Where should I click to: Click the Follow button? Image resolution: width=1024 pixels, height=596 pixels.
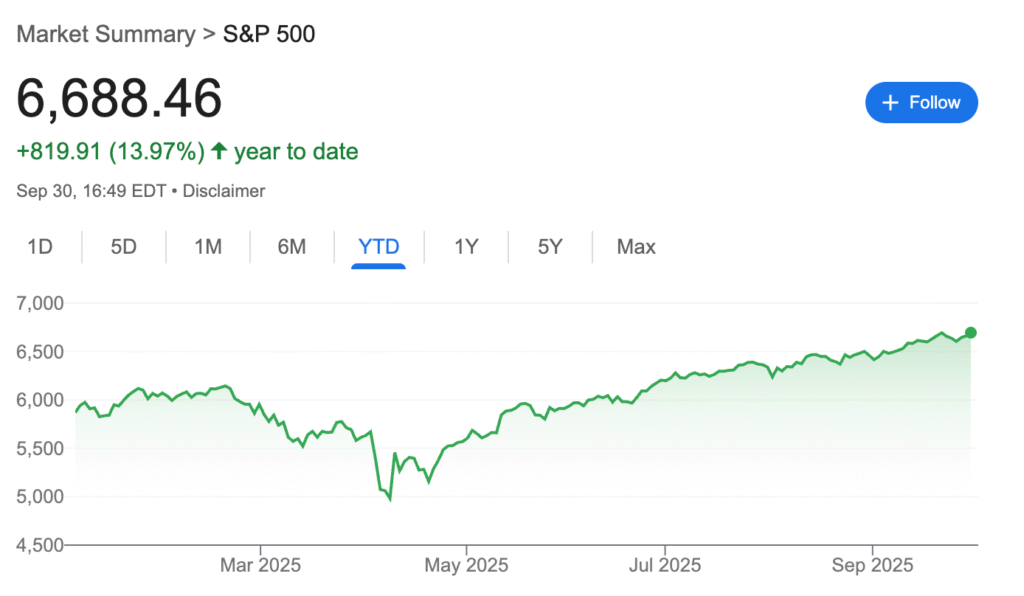921,102
